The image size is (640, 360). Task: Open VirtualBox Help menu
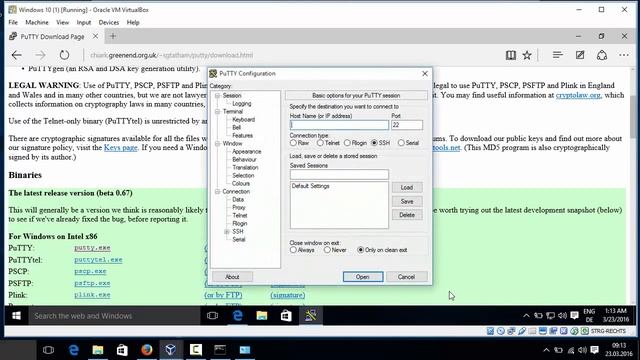point(133,22)
